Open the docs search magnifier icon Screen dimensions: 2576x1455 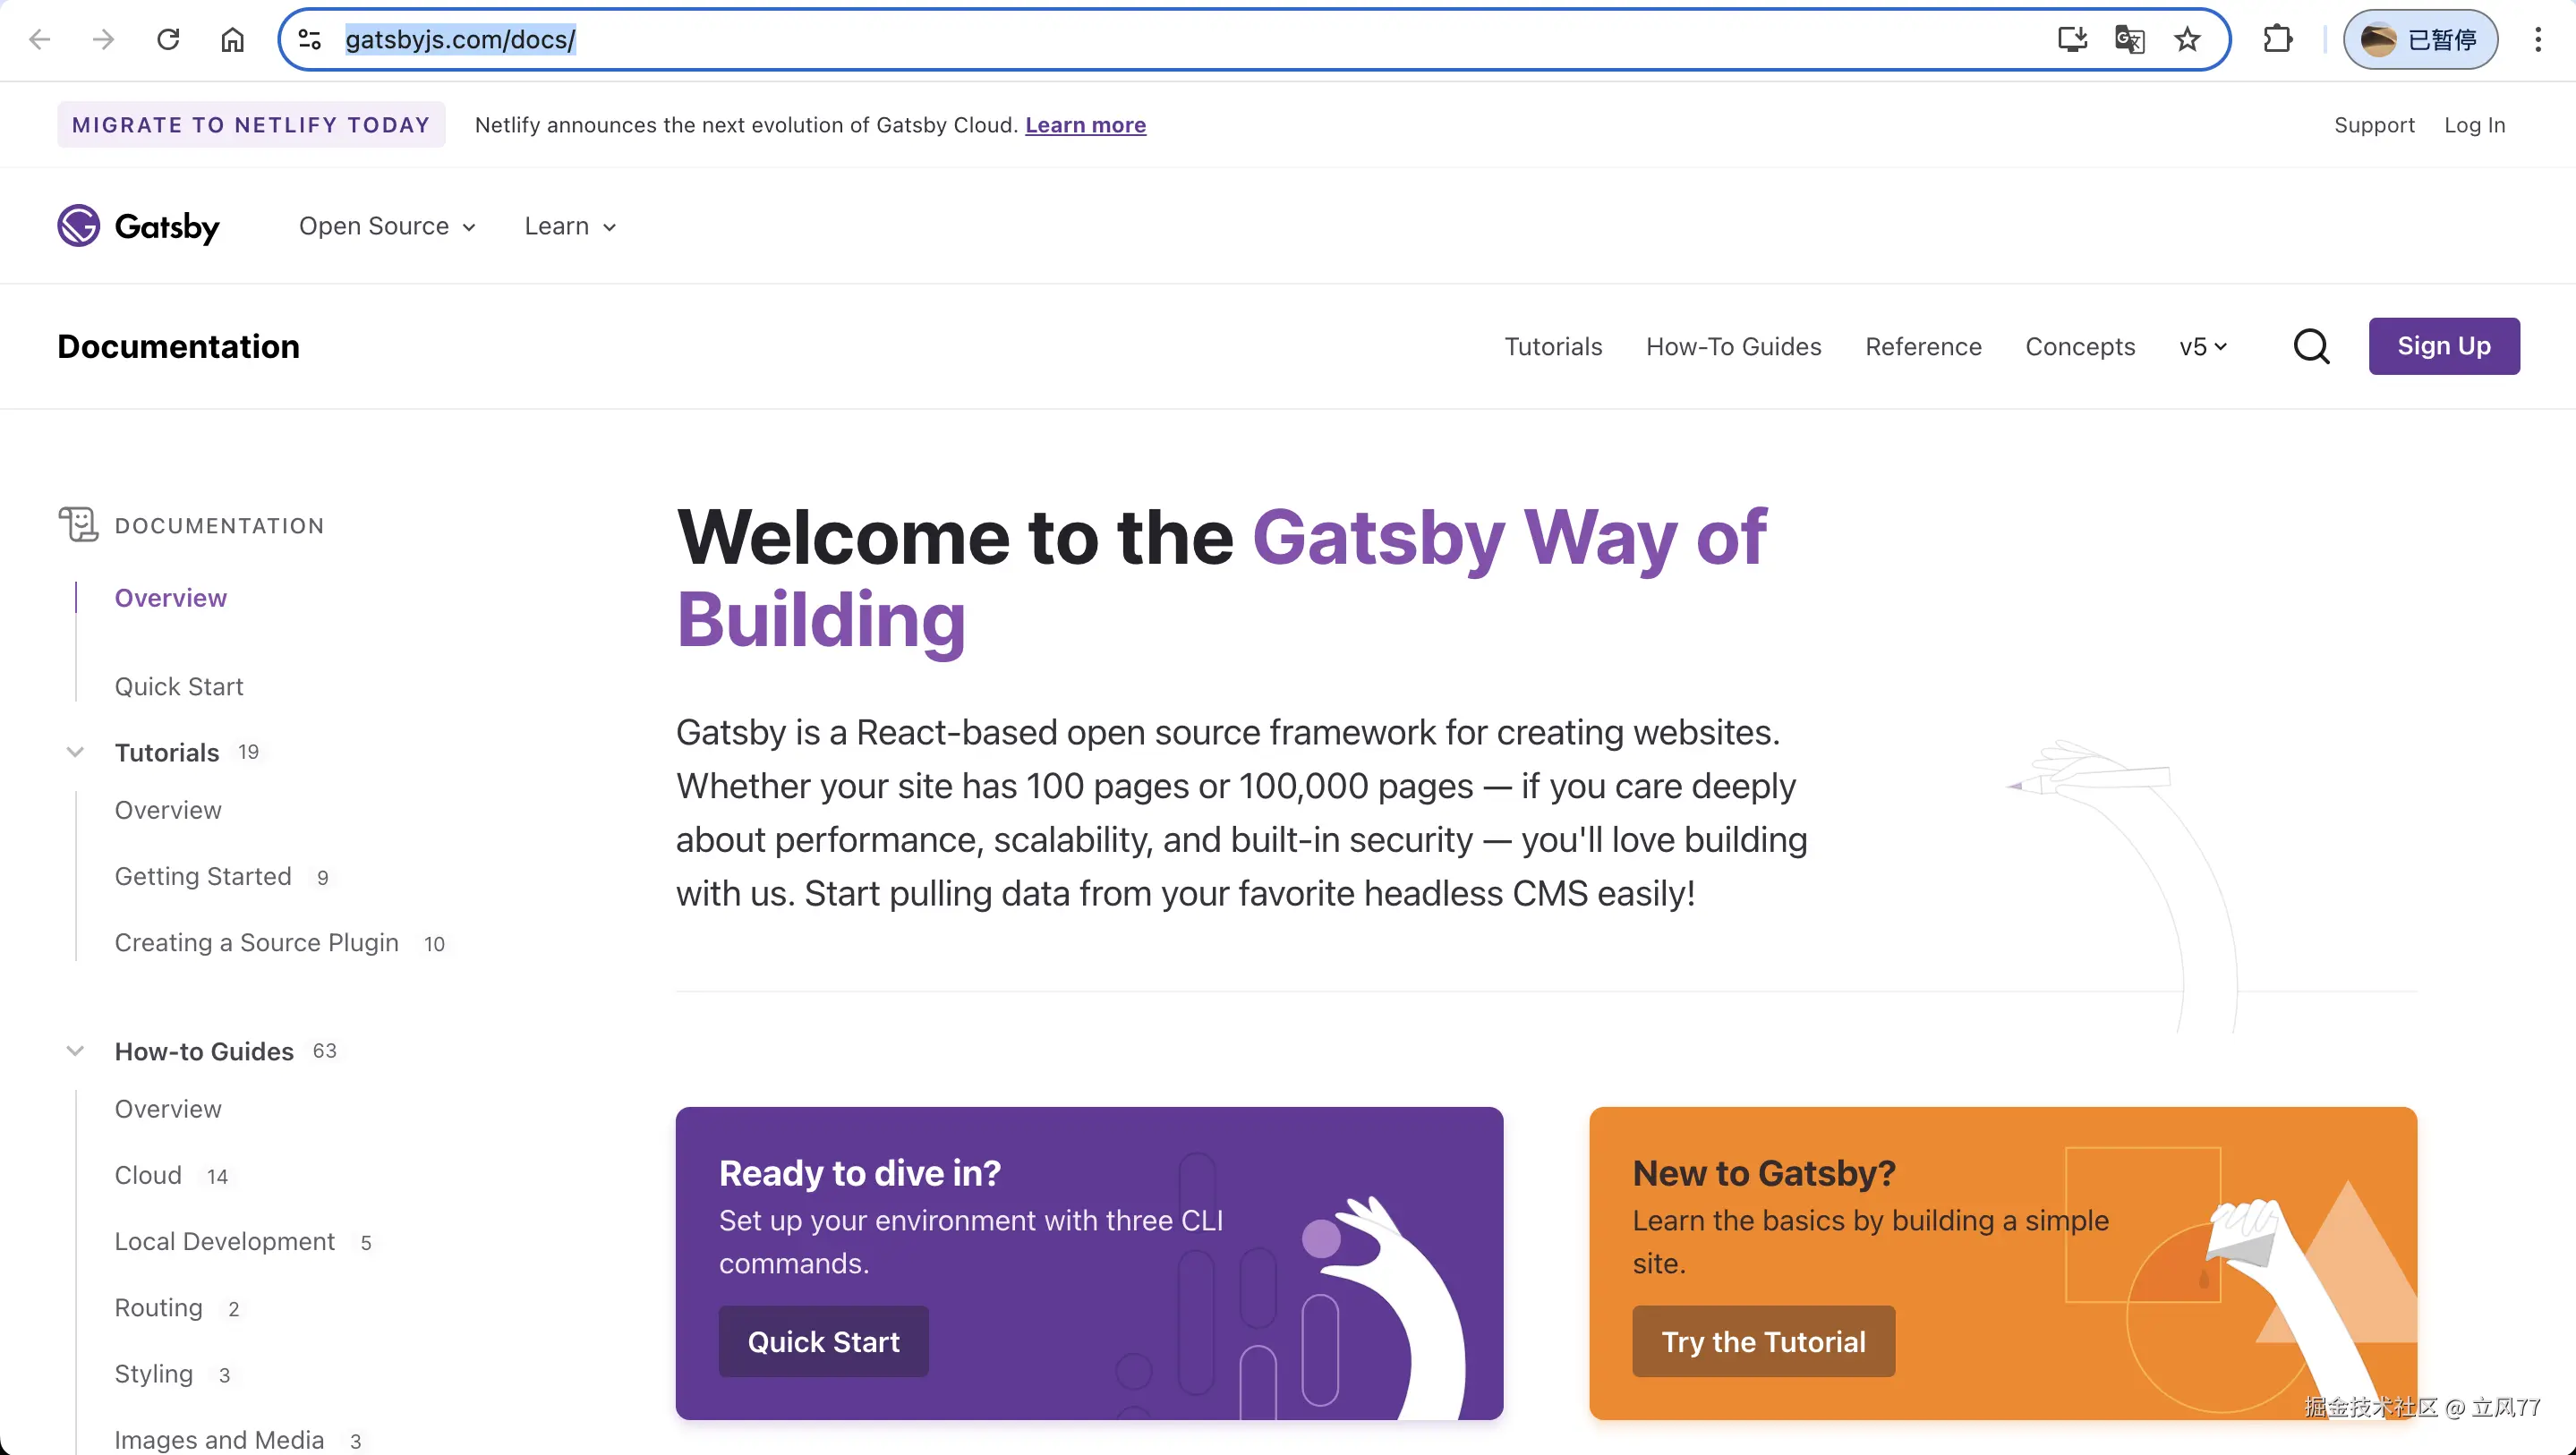(2311, 347)
